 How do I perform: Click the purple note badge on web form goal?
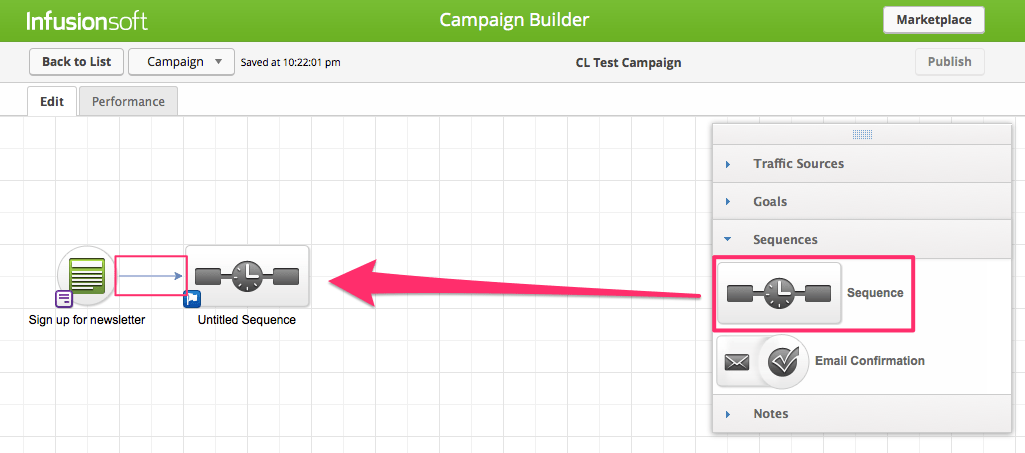pos(63,299)
